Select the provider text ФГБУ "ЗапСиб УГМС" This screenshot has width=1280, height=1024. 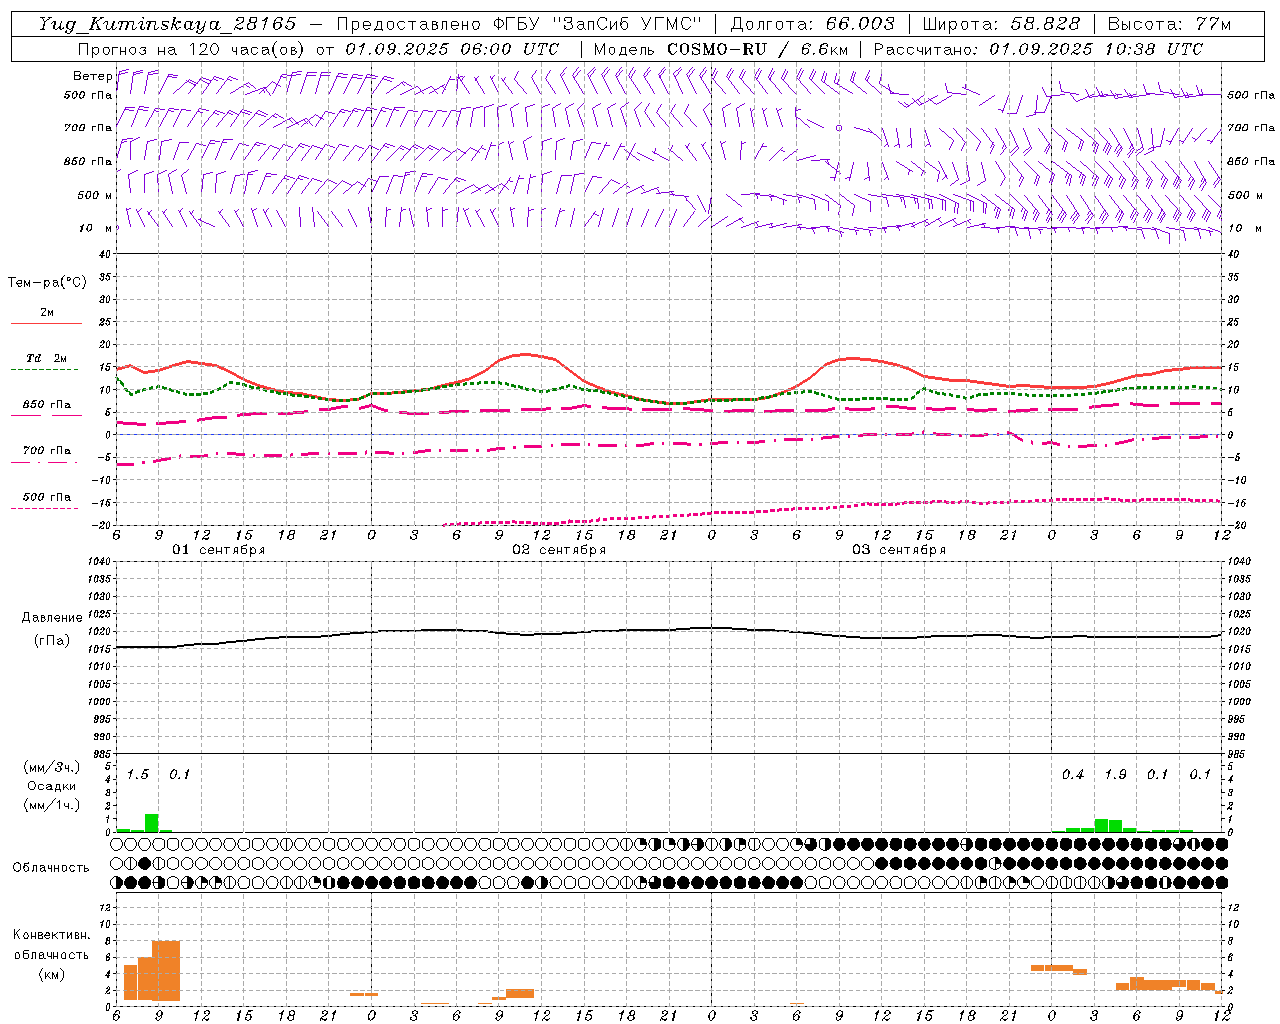tap(598, 24)
